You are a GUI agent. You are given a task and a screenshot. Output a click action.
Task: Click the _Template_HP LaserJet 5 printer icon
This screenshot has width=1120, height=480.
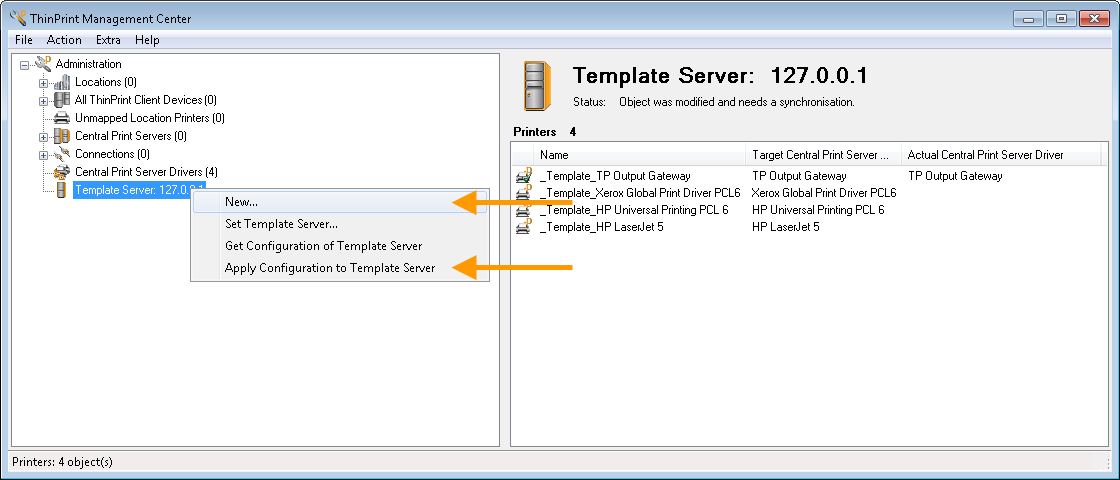[x=524, y=227]
